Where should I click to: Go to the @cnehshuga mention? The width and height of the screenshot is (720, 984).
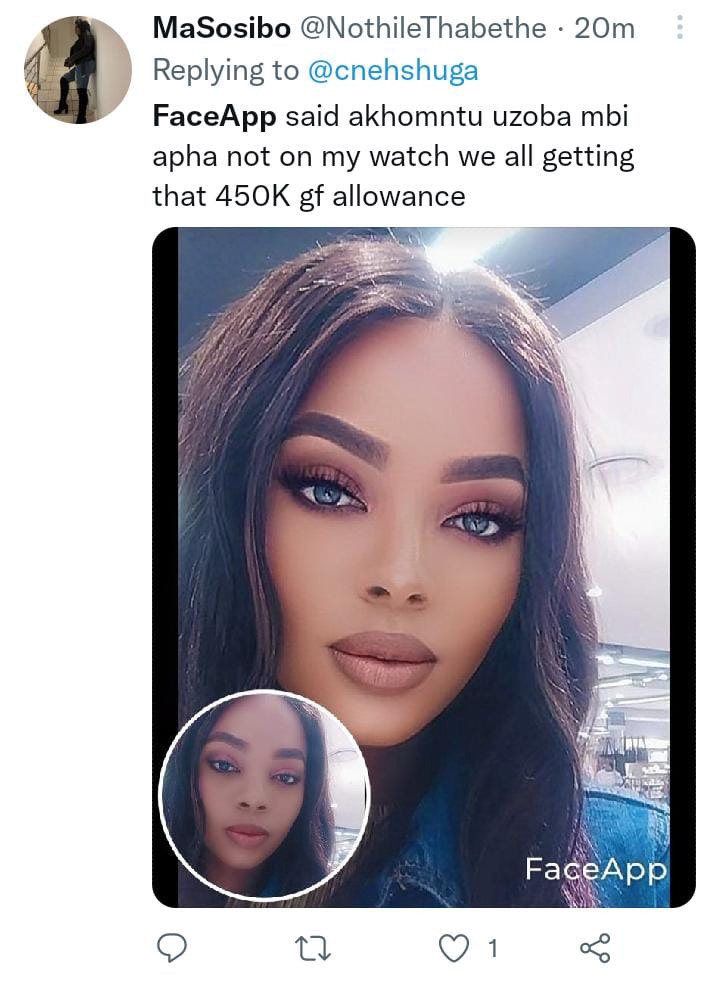pos(393,71)
